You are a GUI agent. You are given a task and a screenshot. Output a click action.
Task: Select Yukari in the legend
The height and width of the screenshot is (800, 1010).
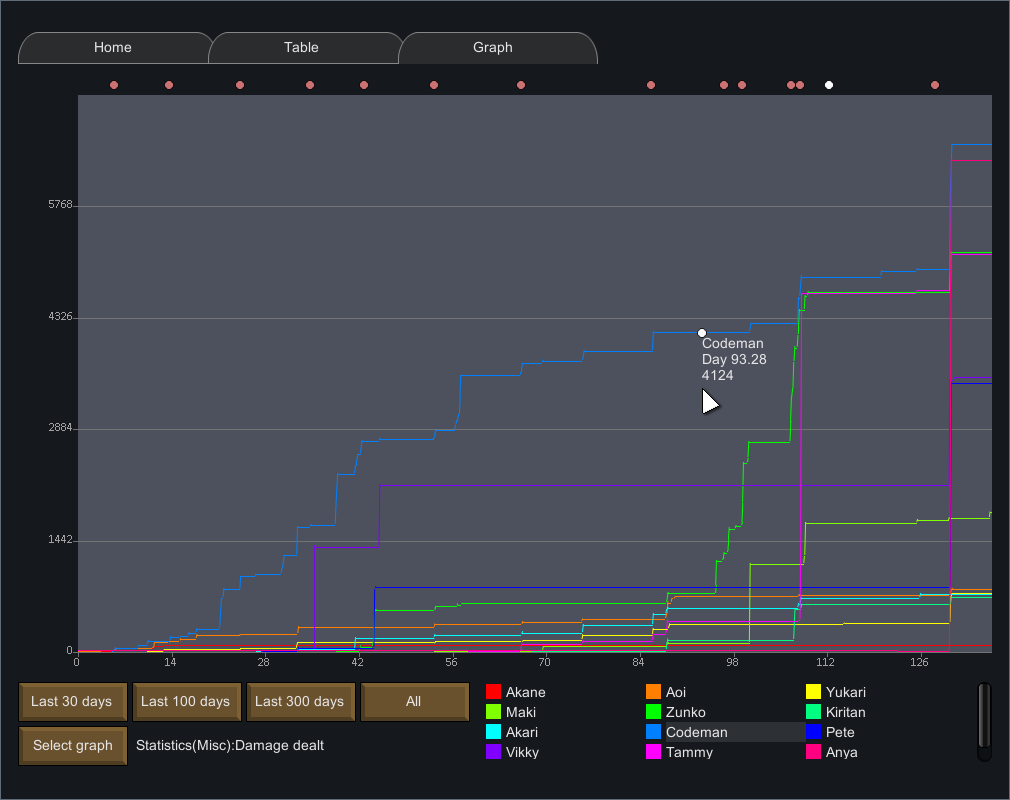(846, 692)
